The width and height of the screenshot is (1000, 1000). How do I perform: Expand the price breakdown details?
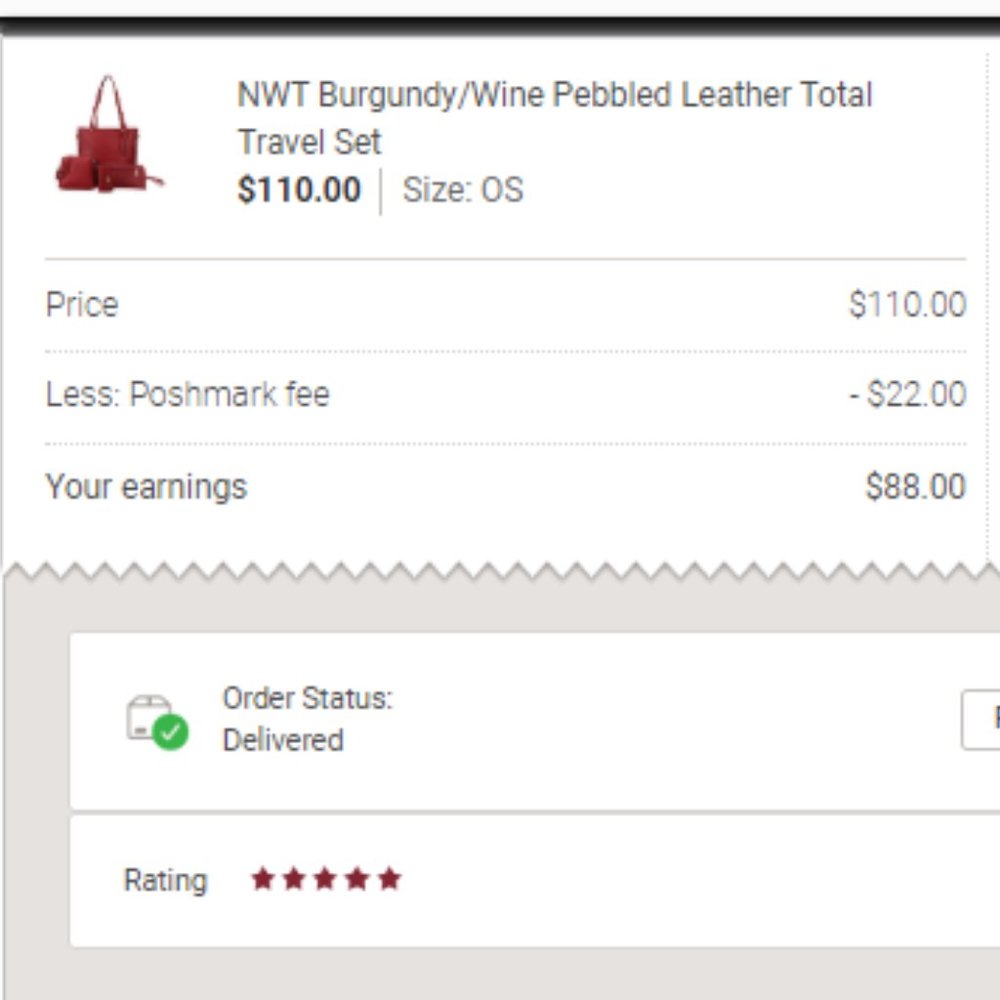point(500,395)
